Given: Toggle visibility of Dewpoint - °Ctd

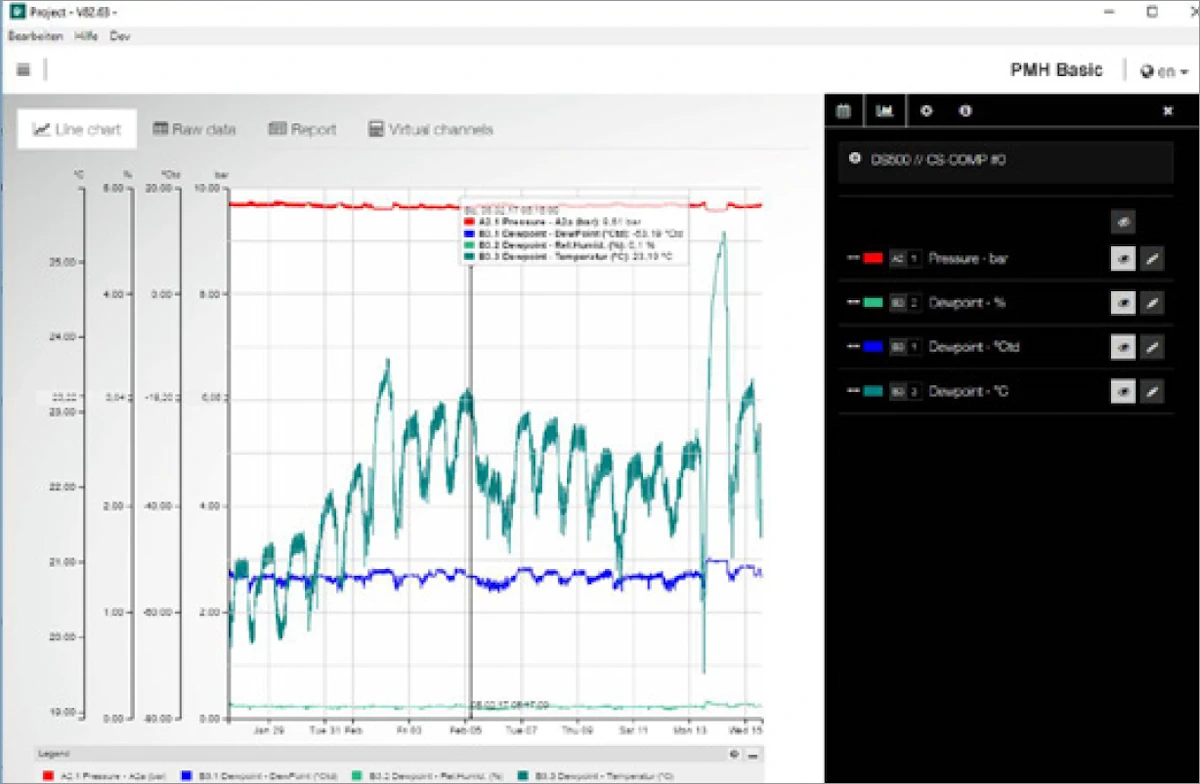Looking at the screenshot, I should pyautogui.click(x=1122, y=347).
